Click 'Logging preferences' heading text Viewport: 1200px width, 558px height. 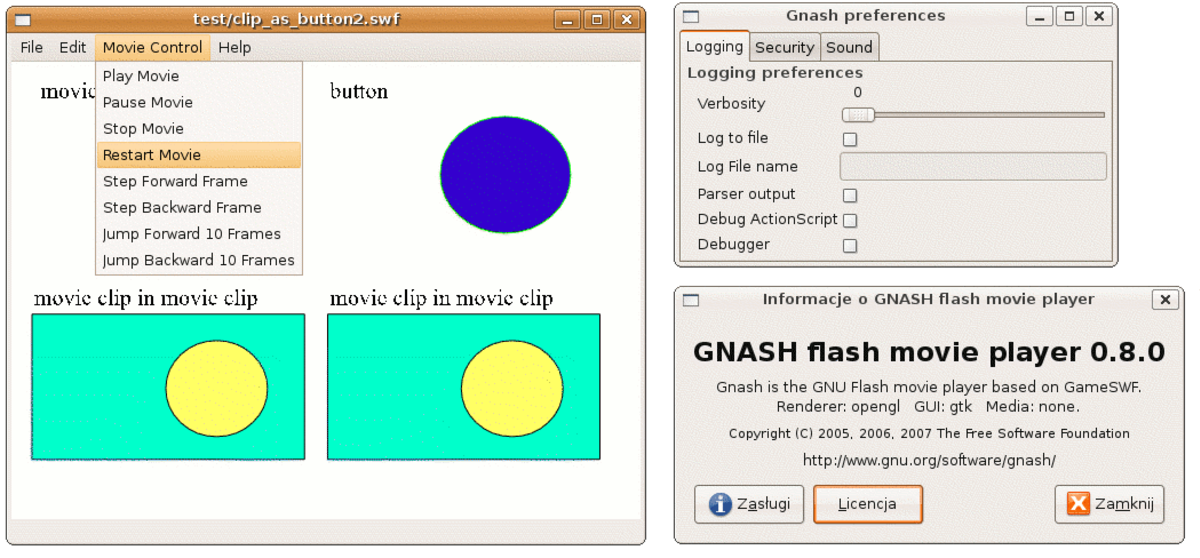[x=775, y=73]
